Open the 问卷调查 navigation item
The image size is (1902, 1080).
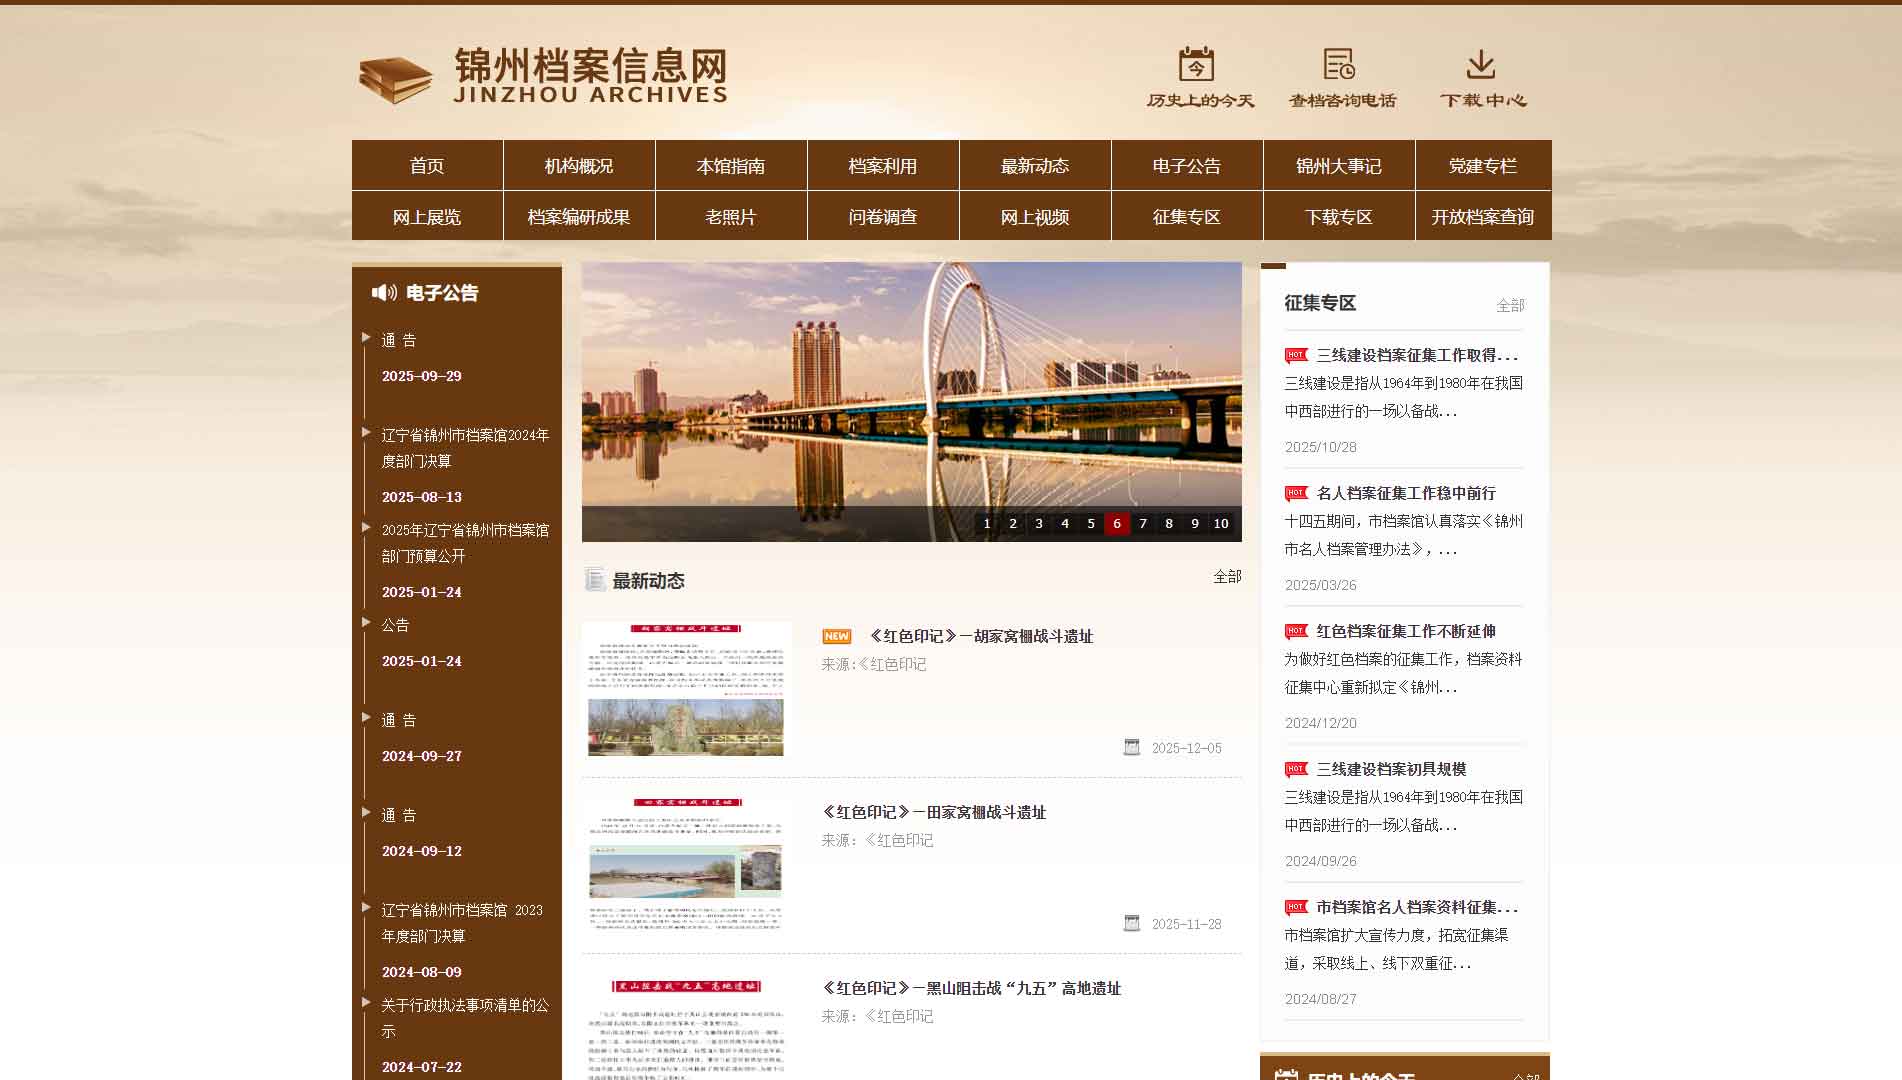coord(883,216)
